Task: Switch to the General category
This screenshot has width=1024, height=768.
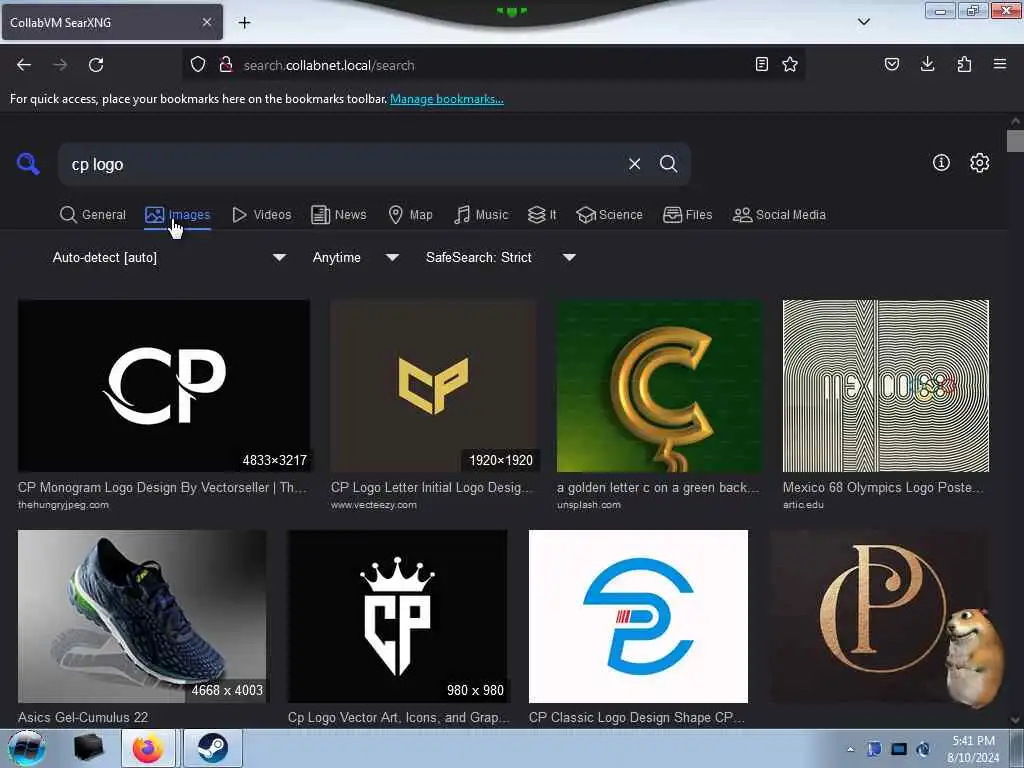Action: click(x=93, y=215)
